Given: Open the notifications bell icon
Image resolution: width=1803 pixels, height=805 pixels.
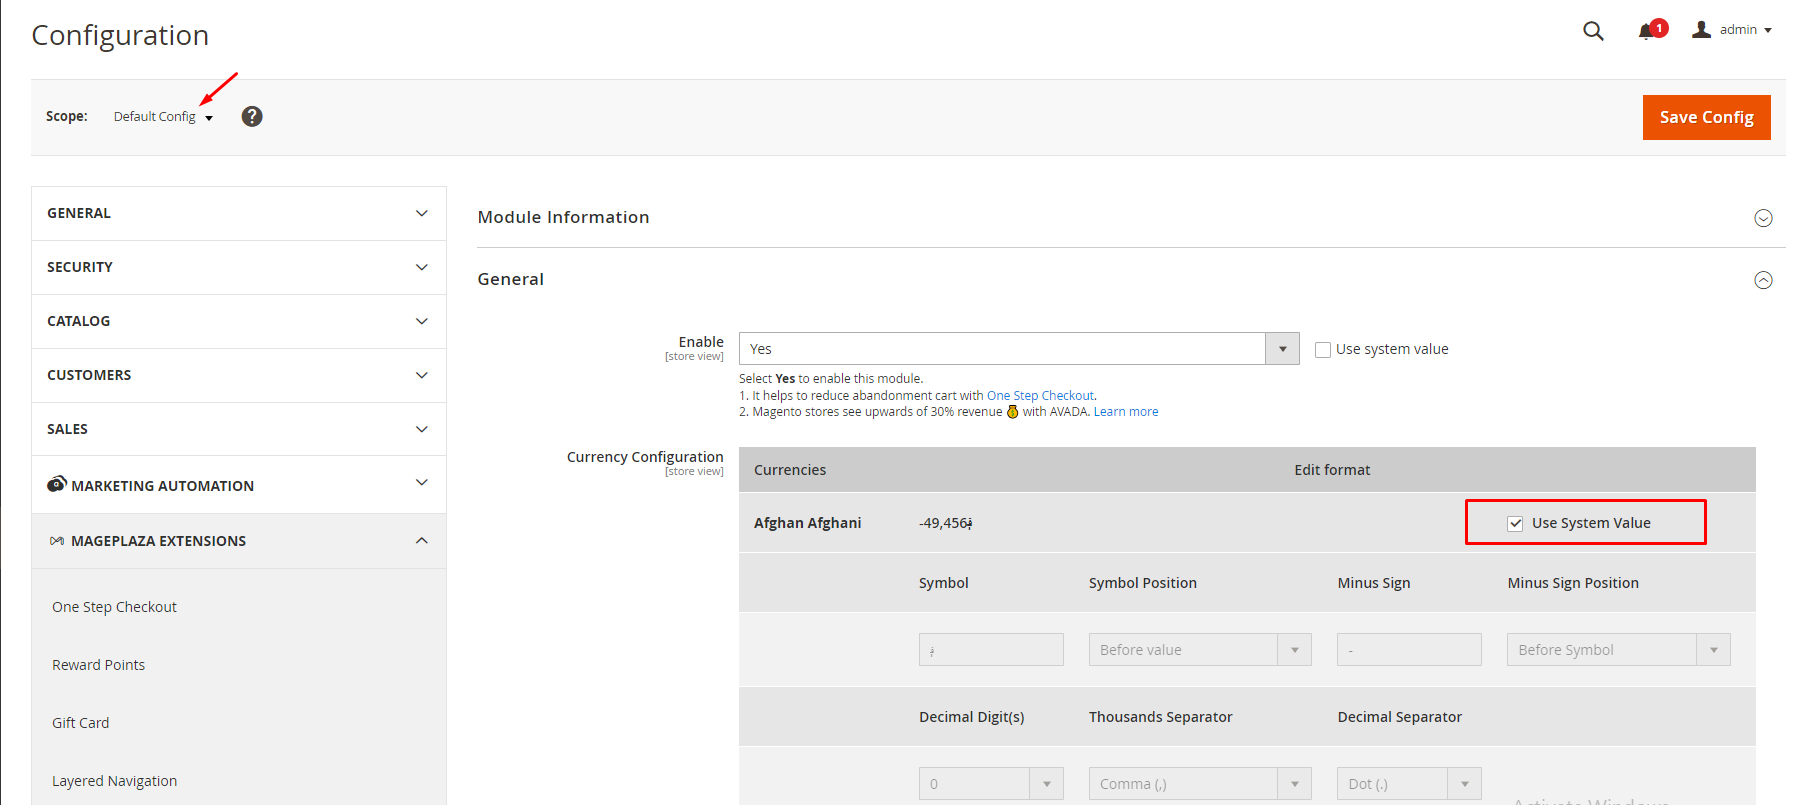Looking at the screenshot, I should point(1646,31).
